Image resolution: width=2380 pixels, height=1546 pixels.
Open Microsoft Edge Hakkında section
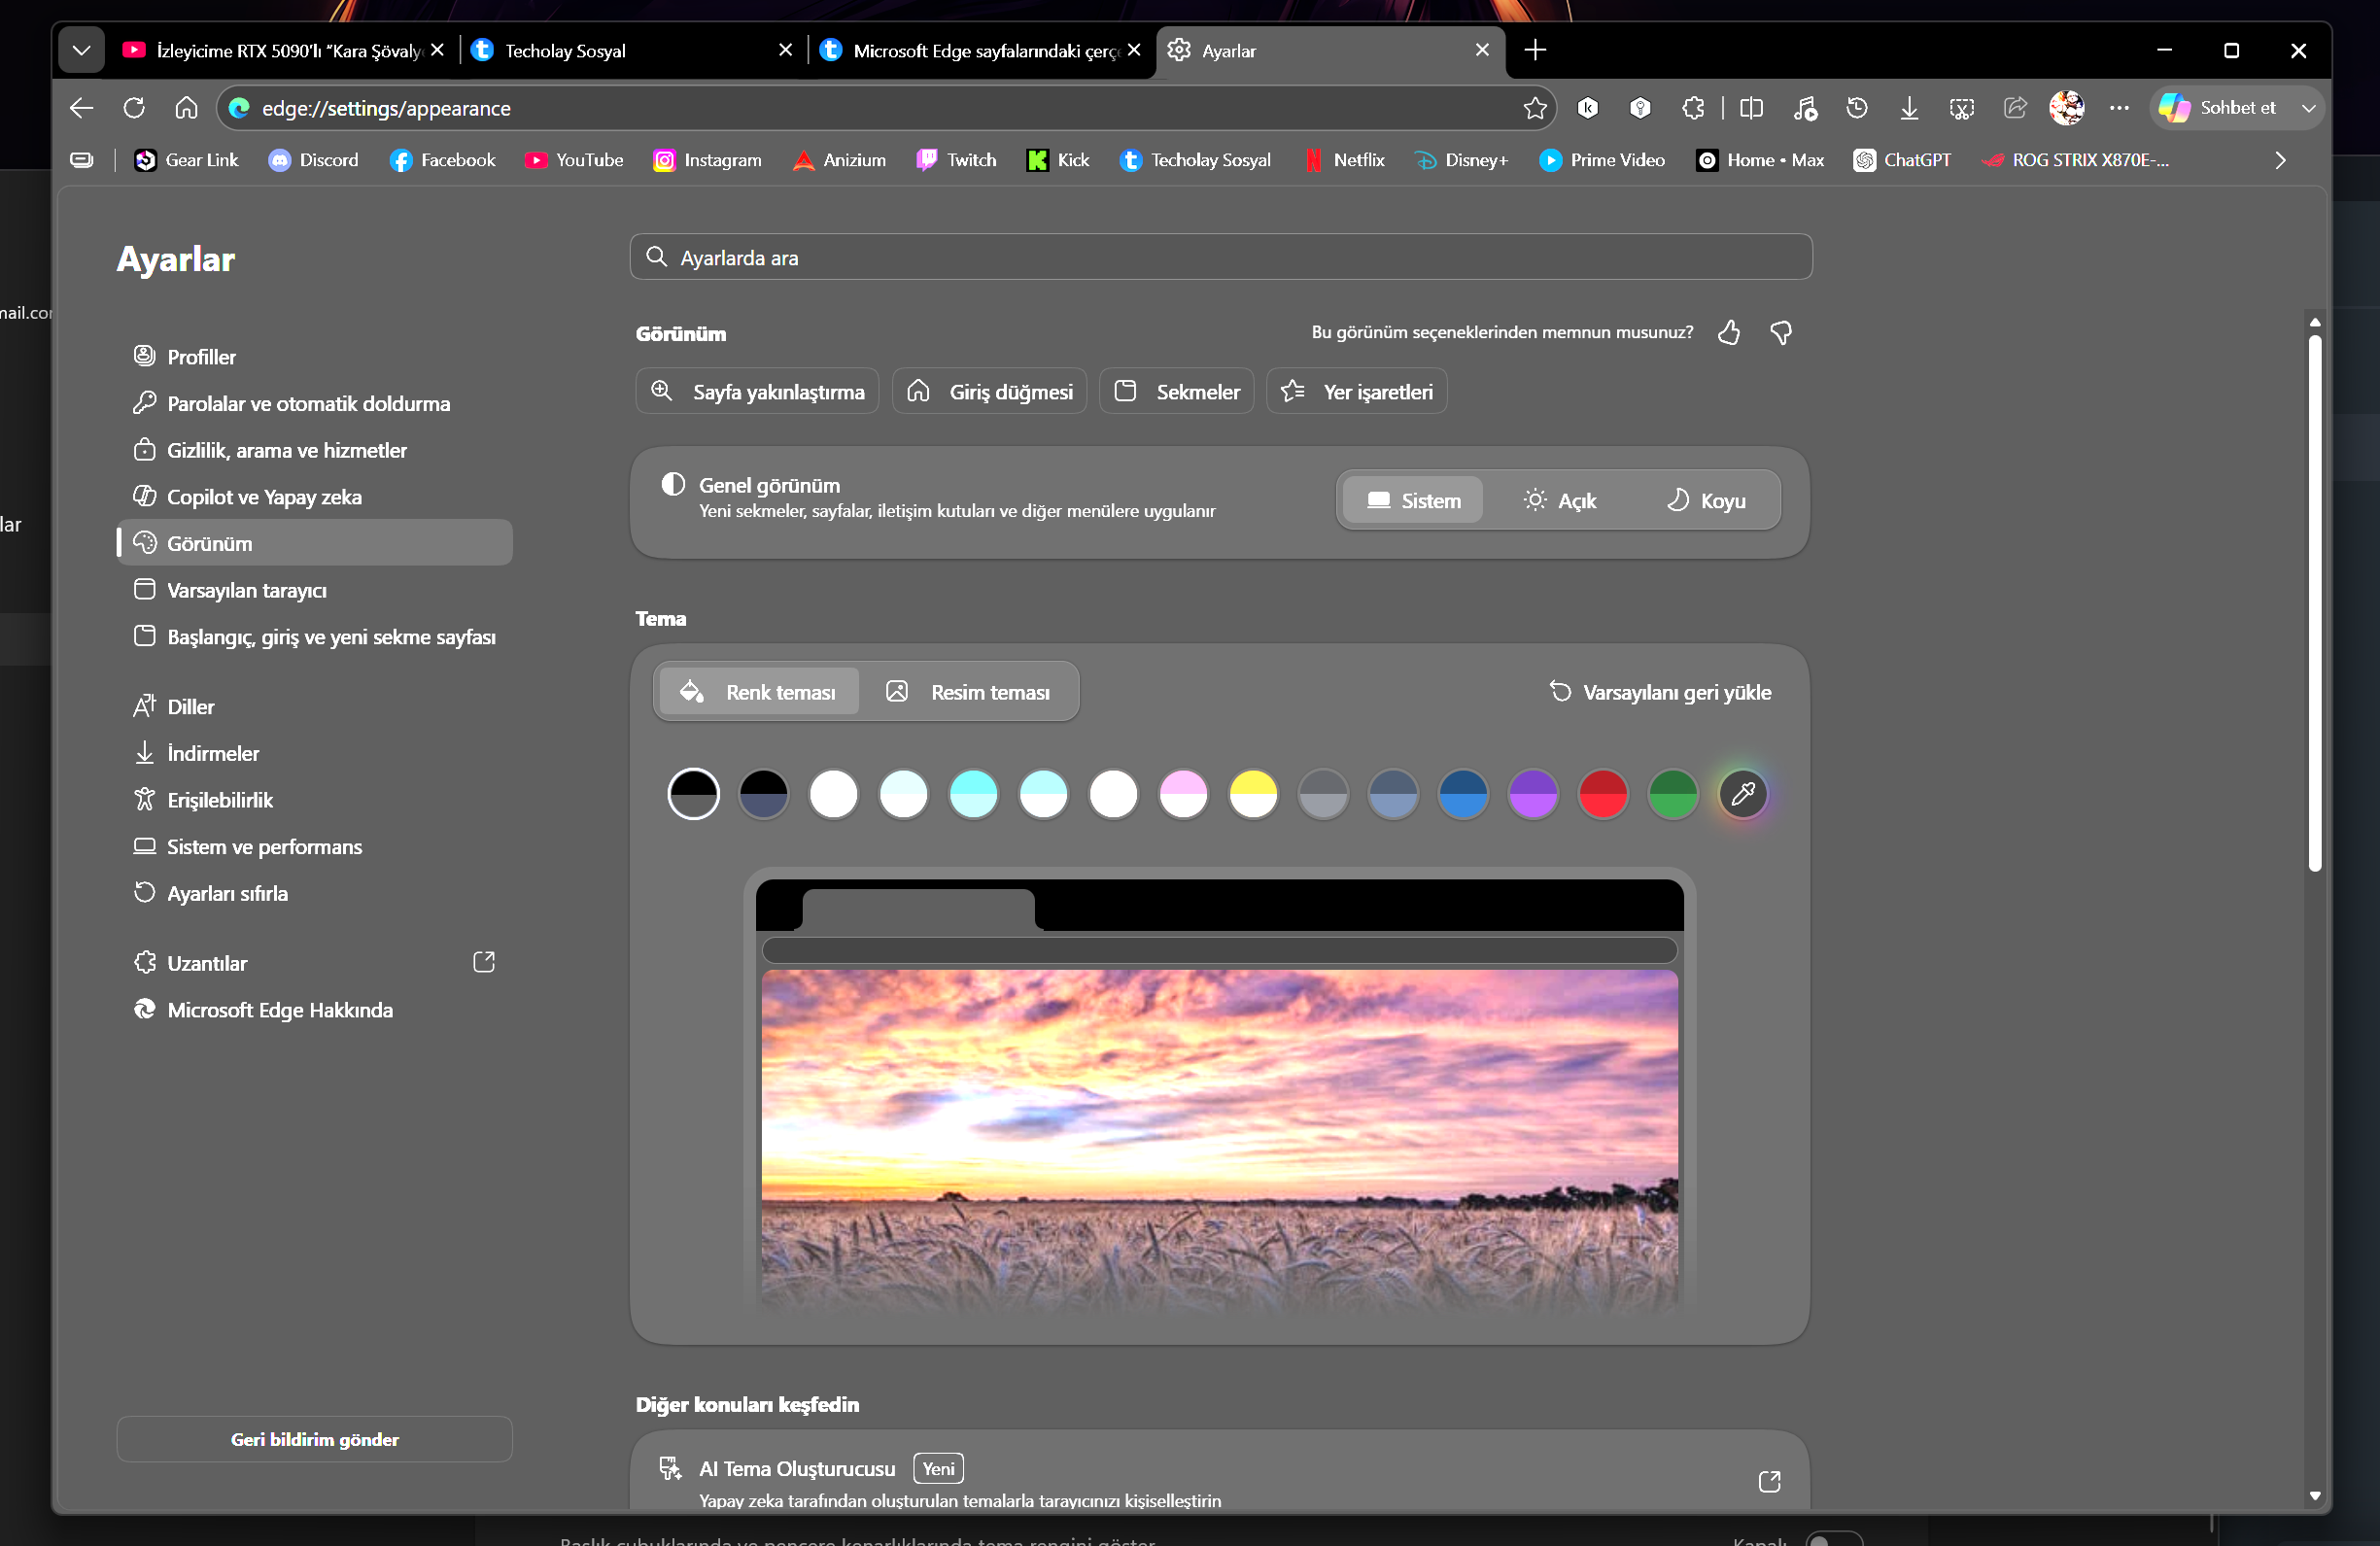[314, 1010]
